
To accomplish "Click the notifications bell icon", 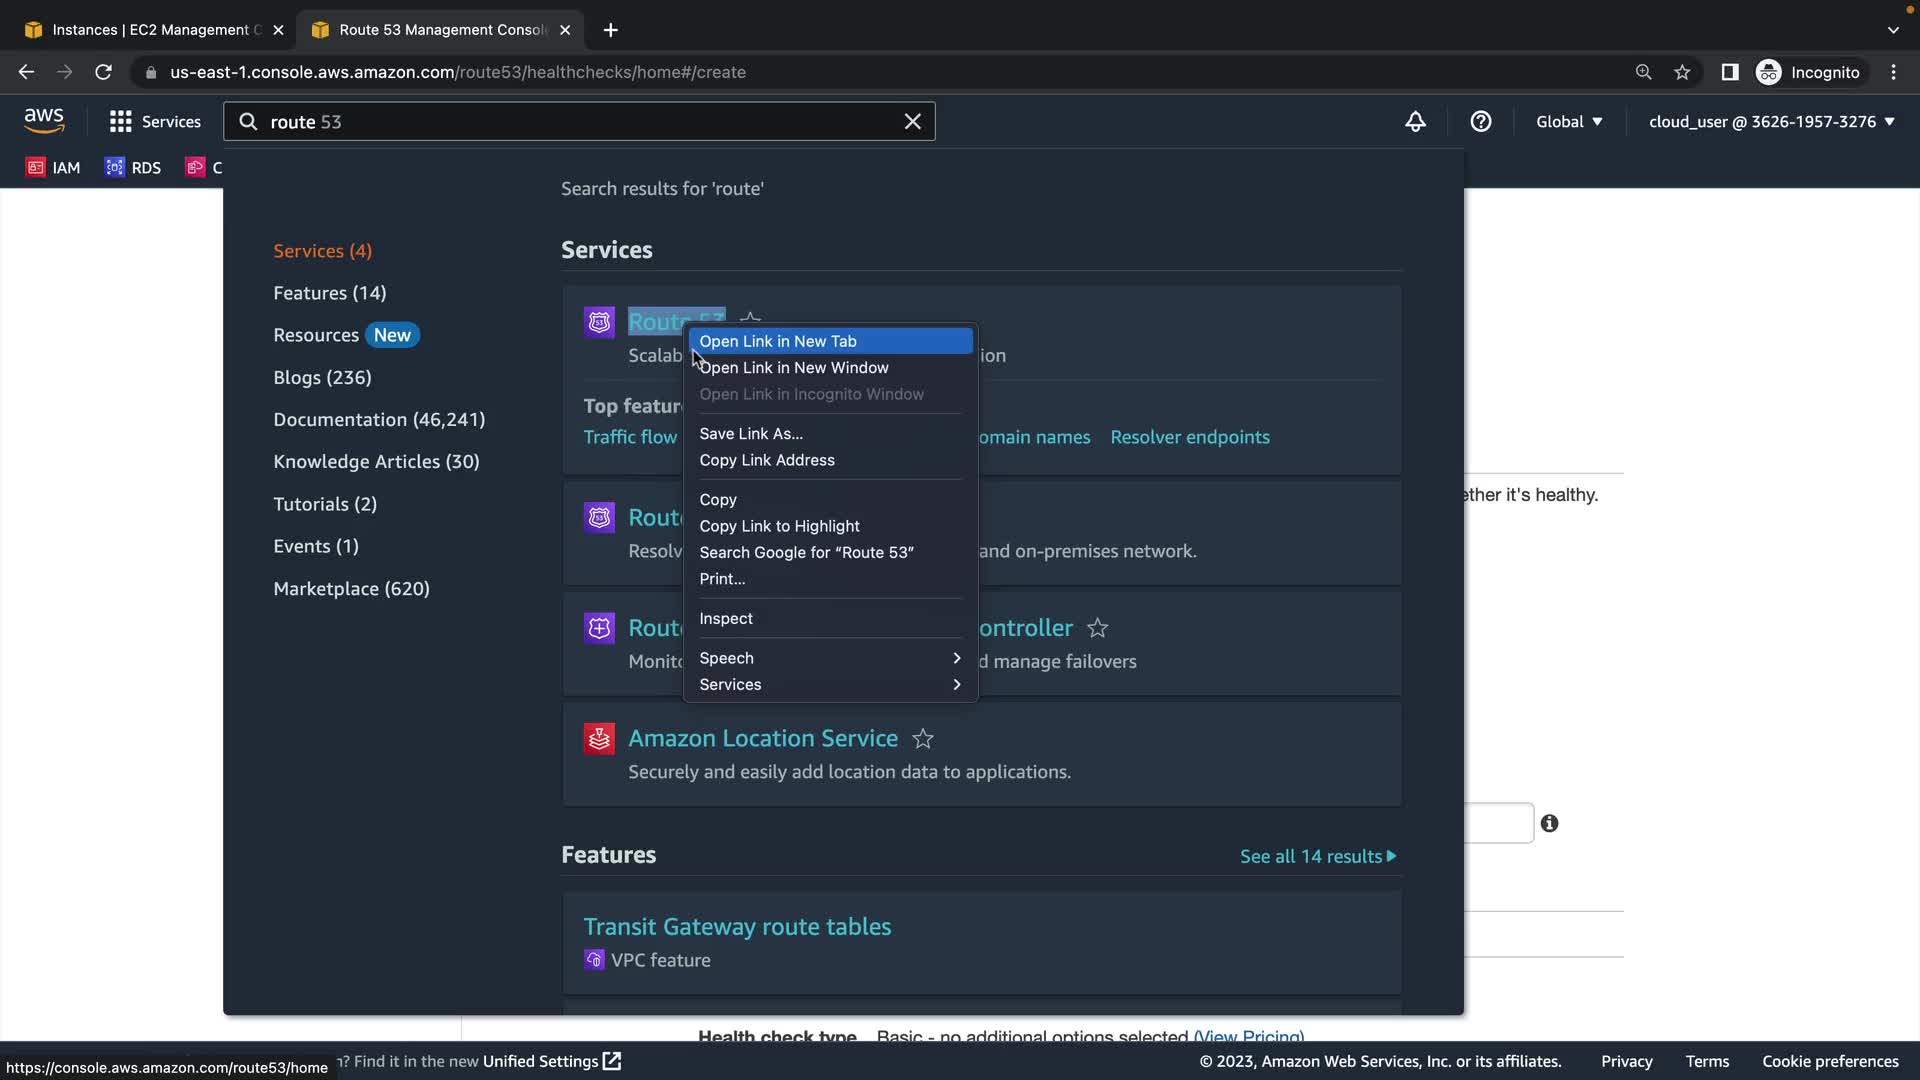I will (1415, 121).
